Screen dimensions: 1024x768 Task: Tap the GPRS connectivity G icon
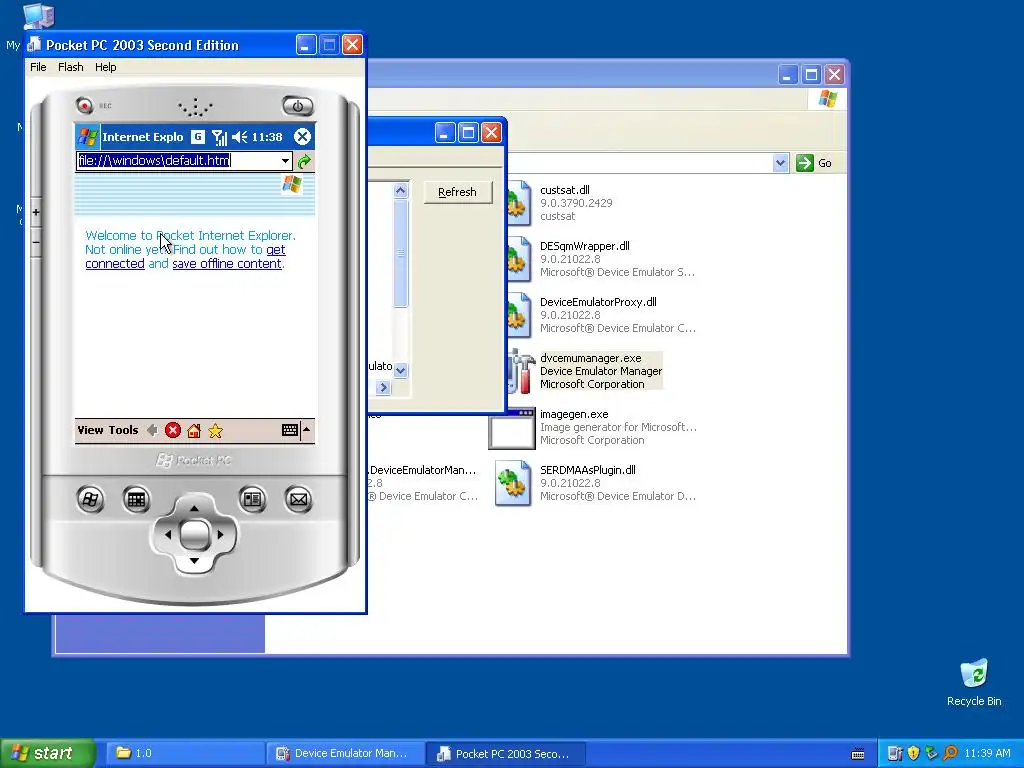pyautogui.click(x=198, y=136)
